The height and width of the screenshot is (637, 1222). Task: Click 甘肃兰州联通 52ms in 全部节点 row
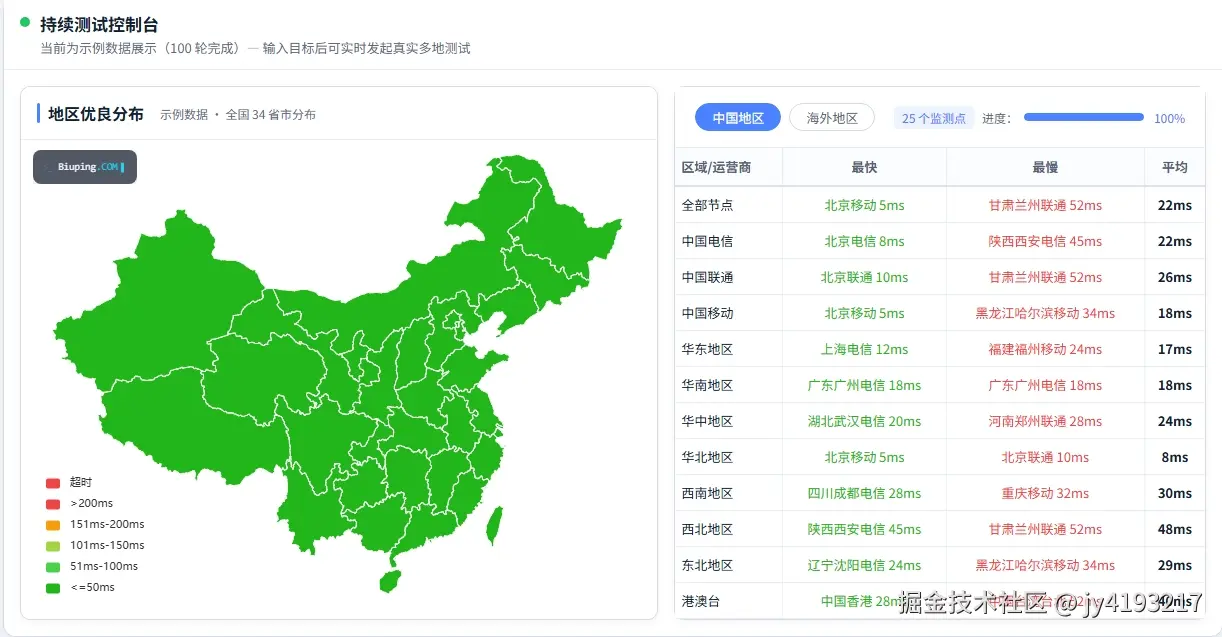(1045, 205)
